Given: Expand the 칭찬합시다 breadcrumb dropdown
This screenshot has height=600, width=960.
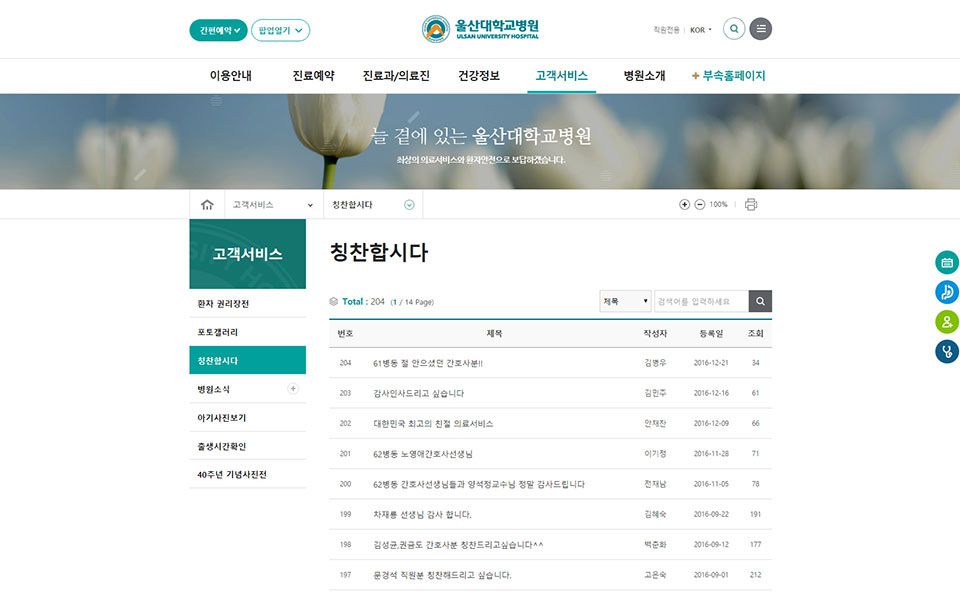Looking at the screenshot, I should click(x=409, y=205).
